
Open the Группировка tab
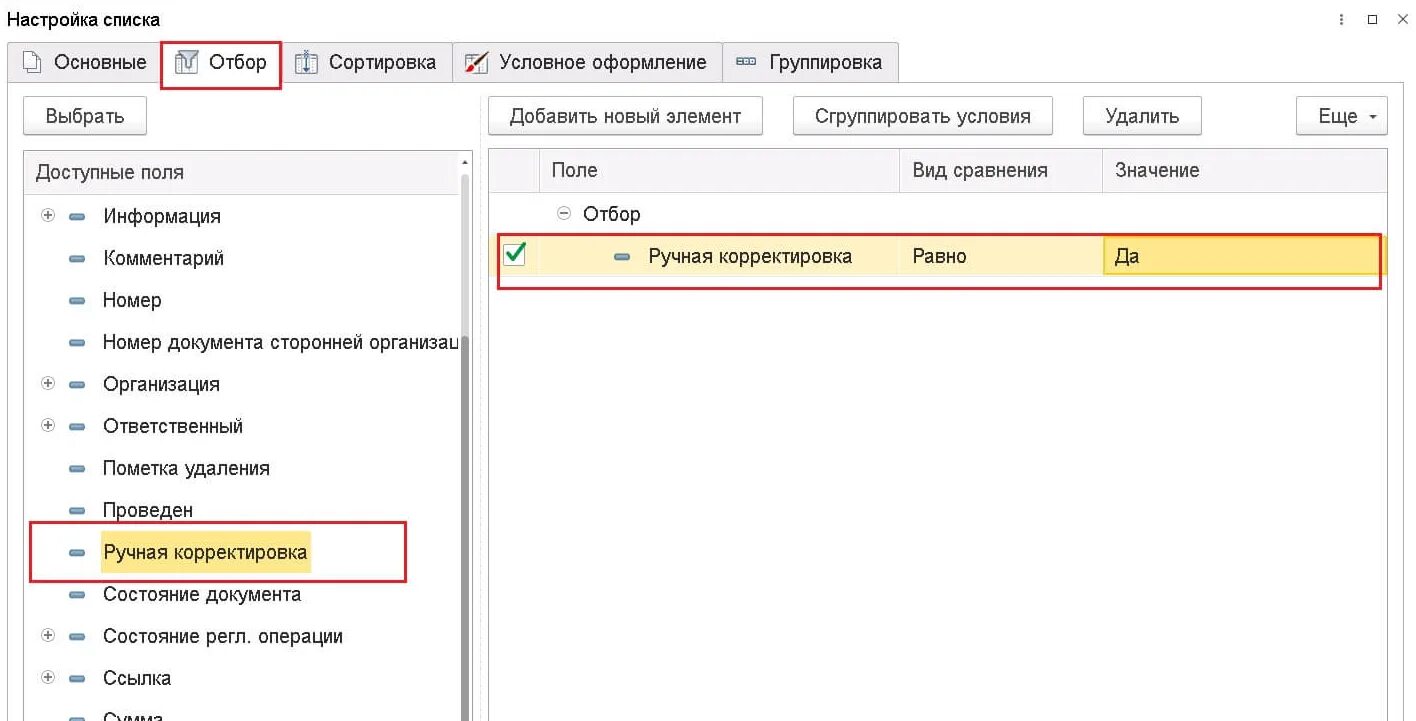(810, 62)
